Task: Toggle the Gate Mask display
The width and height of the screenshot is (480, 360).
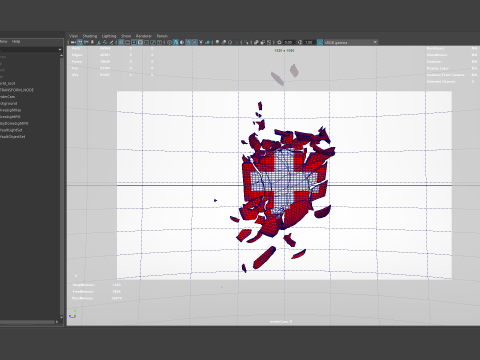Action: click(x=140, y=42)
